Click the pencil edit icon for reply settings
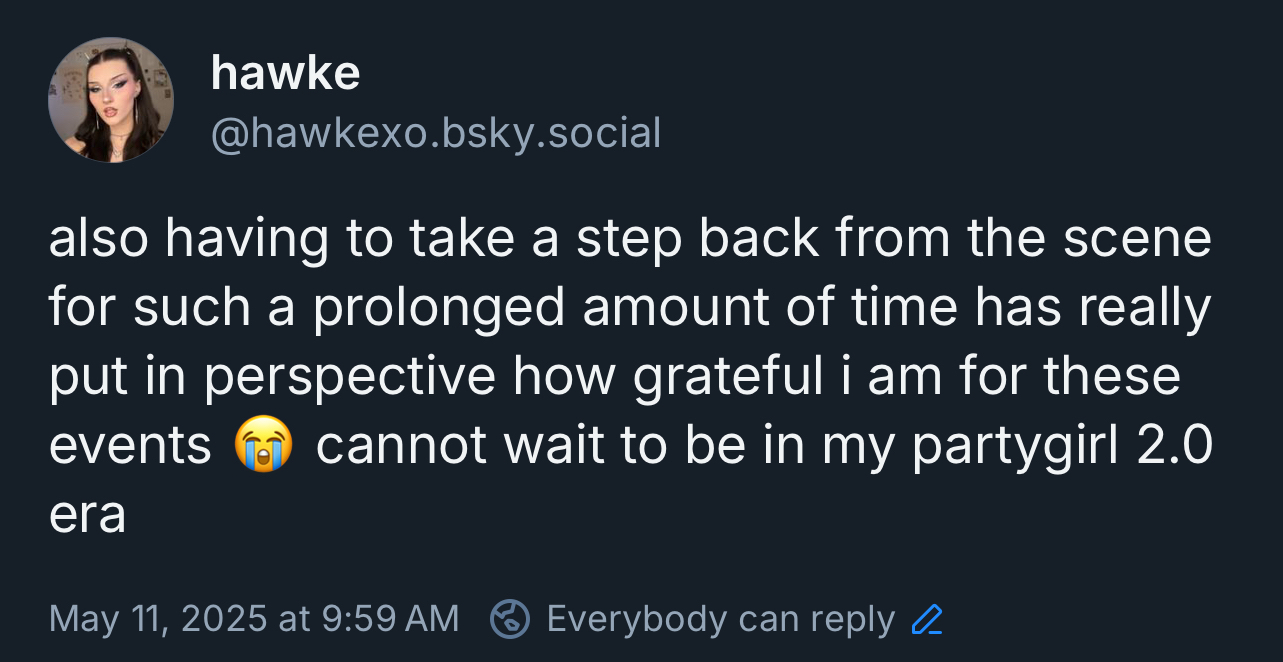Viewport: 1283px width, 662px height. 928,620
